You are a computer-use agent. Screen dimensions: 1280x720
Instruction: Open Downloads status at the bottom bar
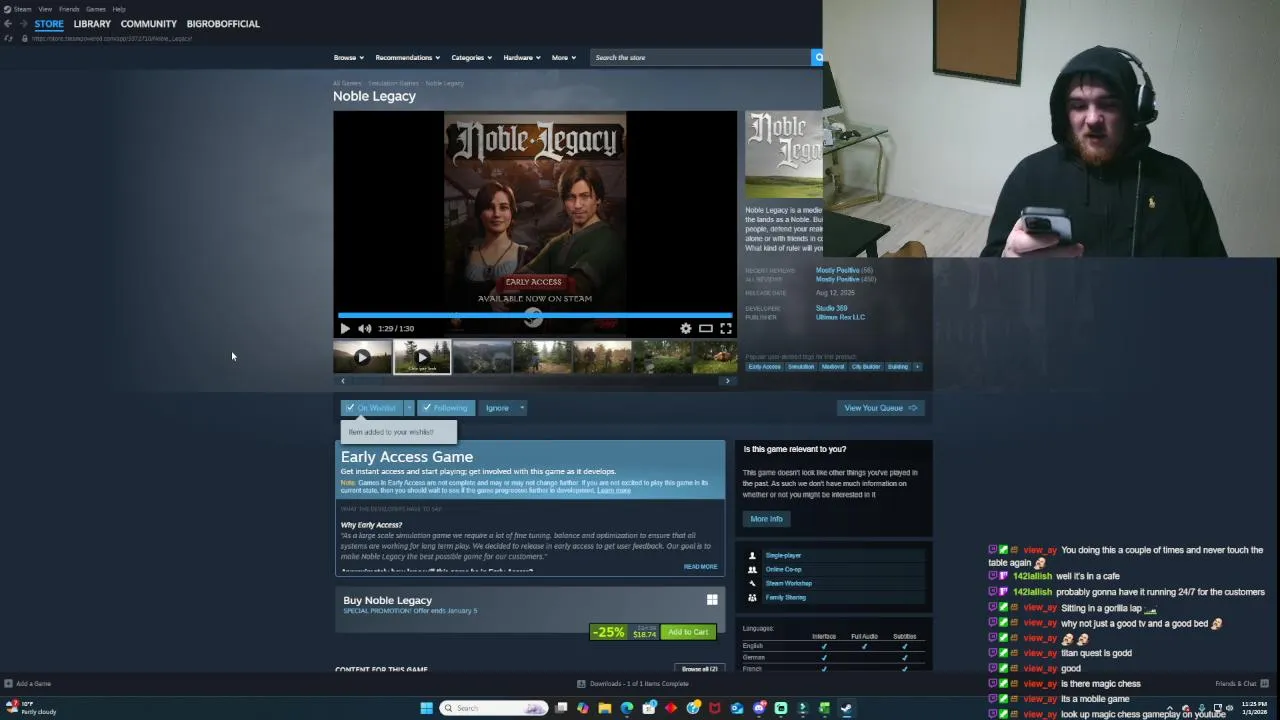point(633,684)
